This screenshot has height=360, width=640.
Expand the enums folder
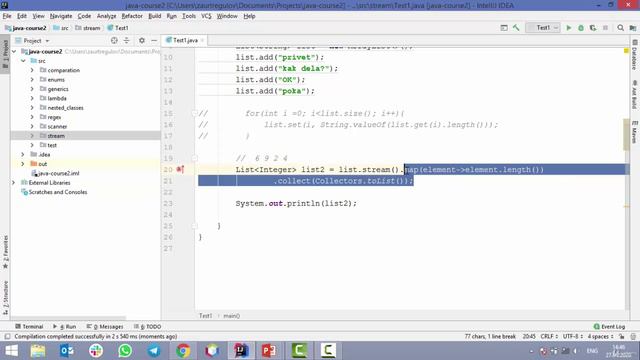point(32,80)
